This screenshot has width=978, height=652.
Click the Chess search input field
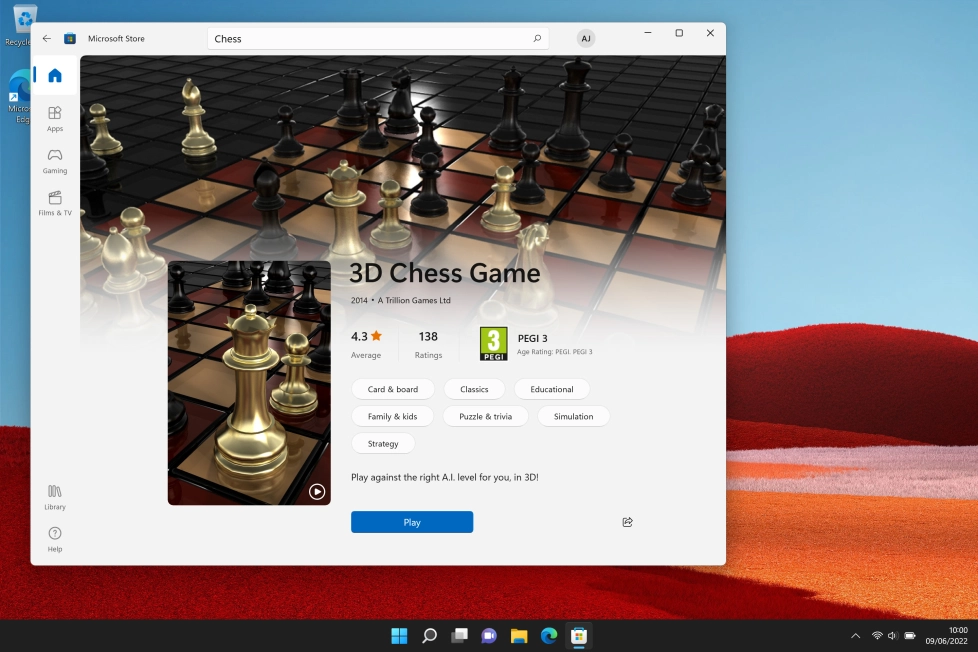click(378, 39)
